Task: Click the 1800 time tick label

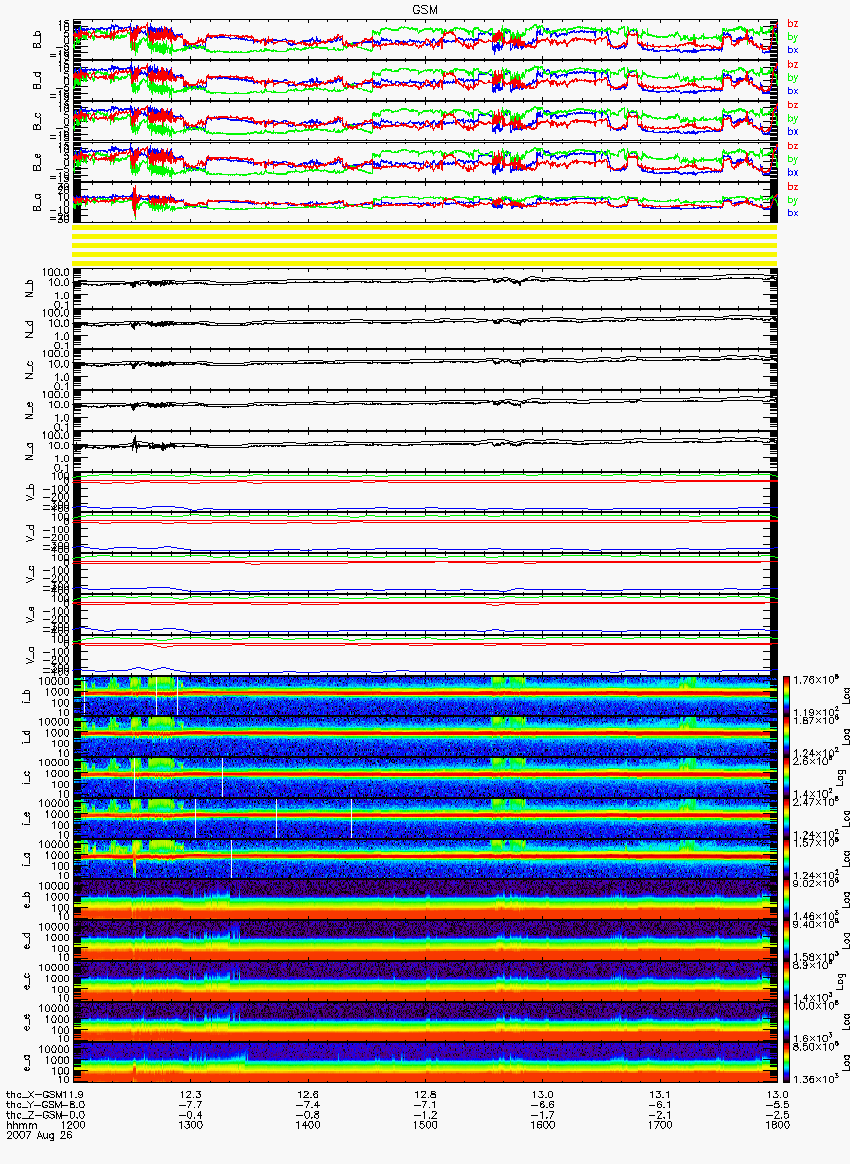Action: (777, 1125)
